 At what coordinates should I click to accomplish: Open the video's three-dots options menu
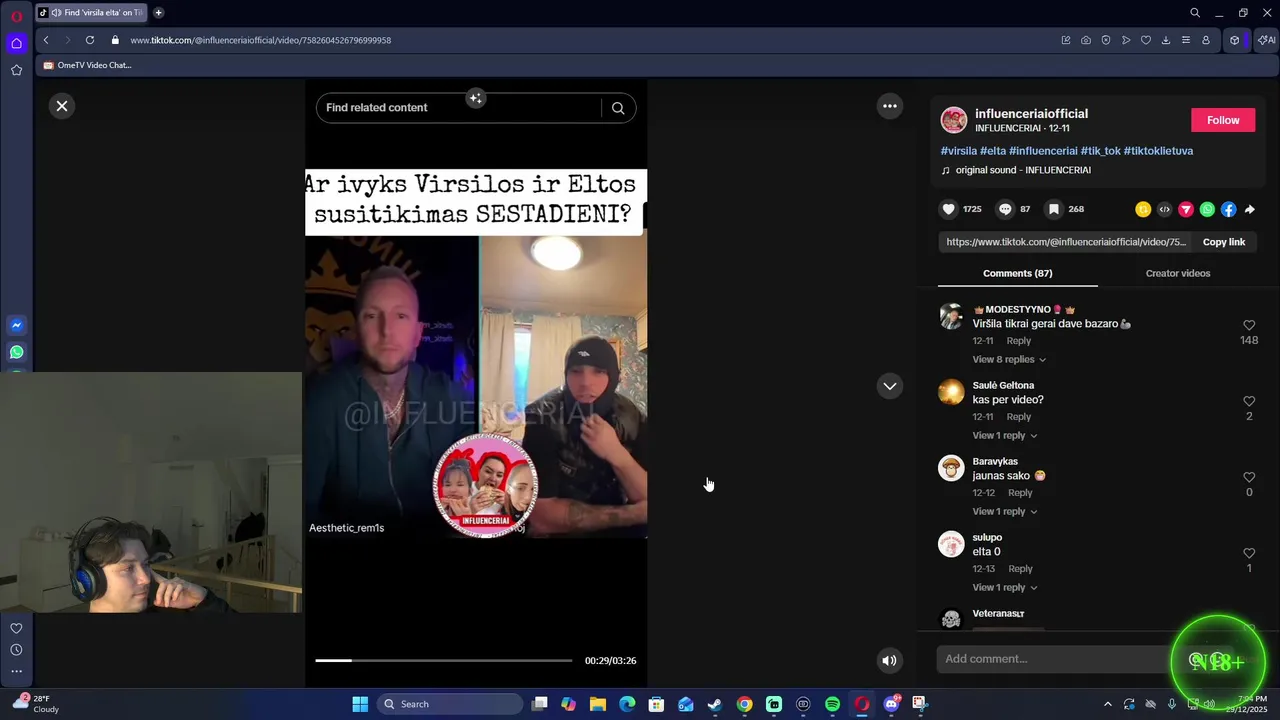tap(890, 106)
